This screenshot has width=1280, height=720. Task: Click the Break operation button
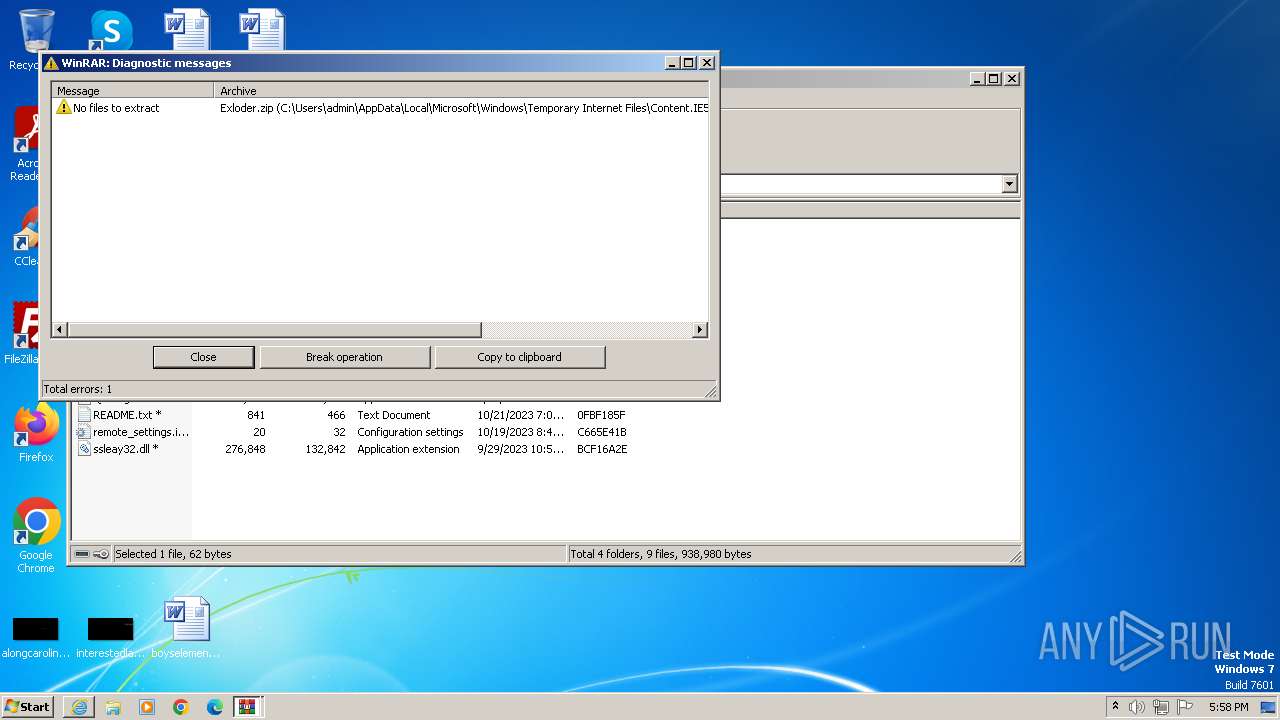[x=344, y=357]
